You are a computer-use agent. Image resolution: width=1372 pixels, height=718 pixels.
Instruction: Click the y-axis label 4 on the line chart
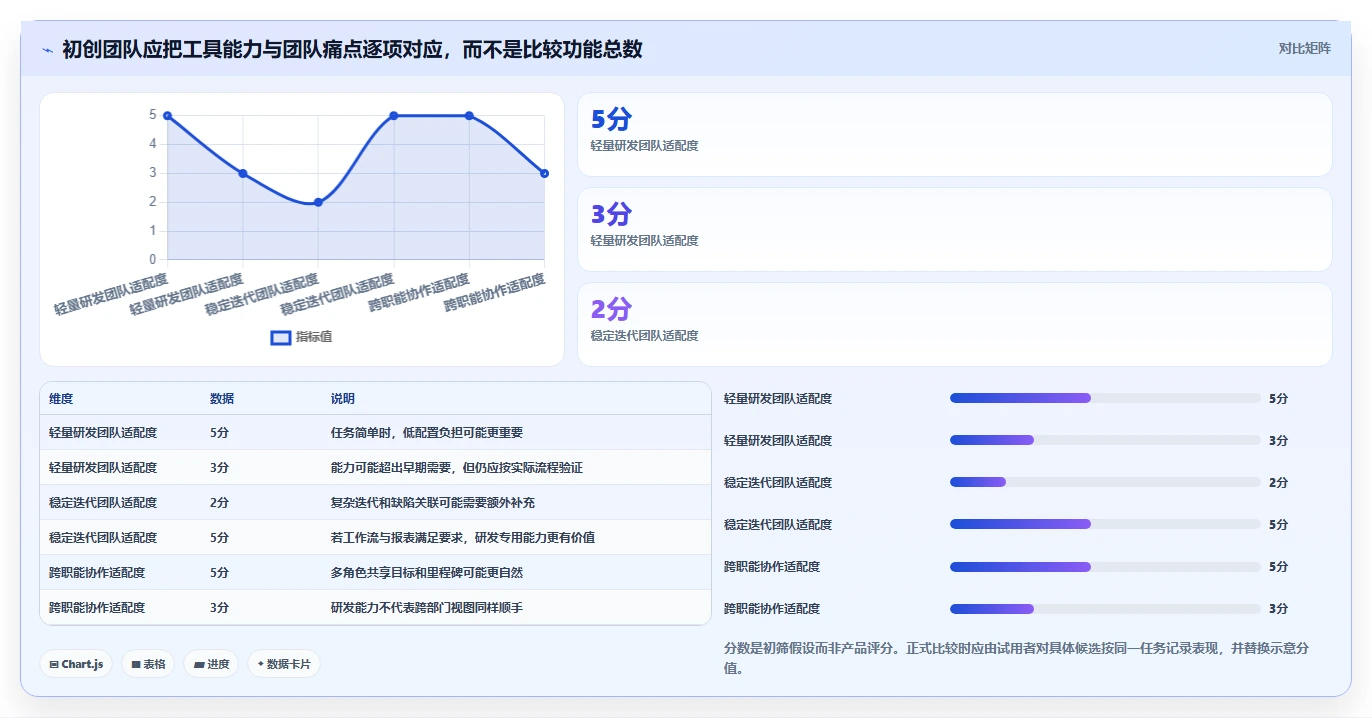click(153, 144)
